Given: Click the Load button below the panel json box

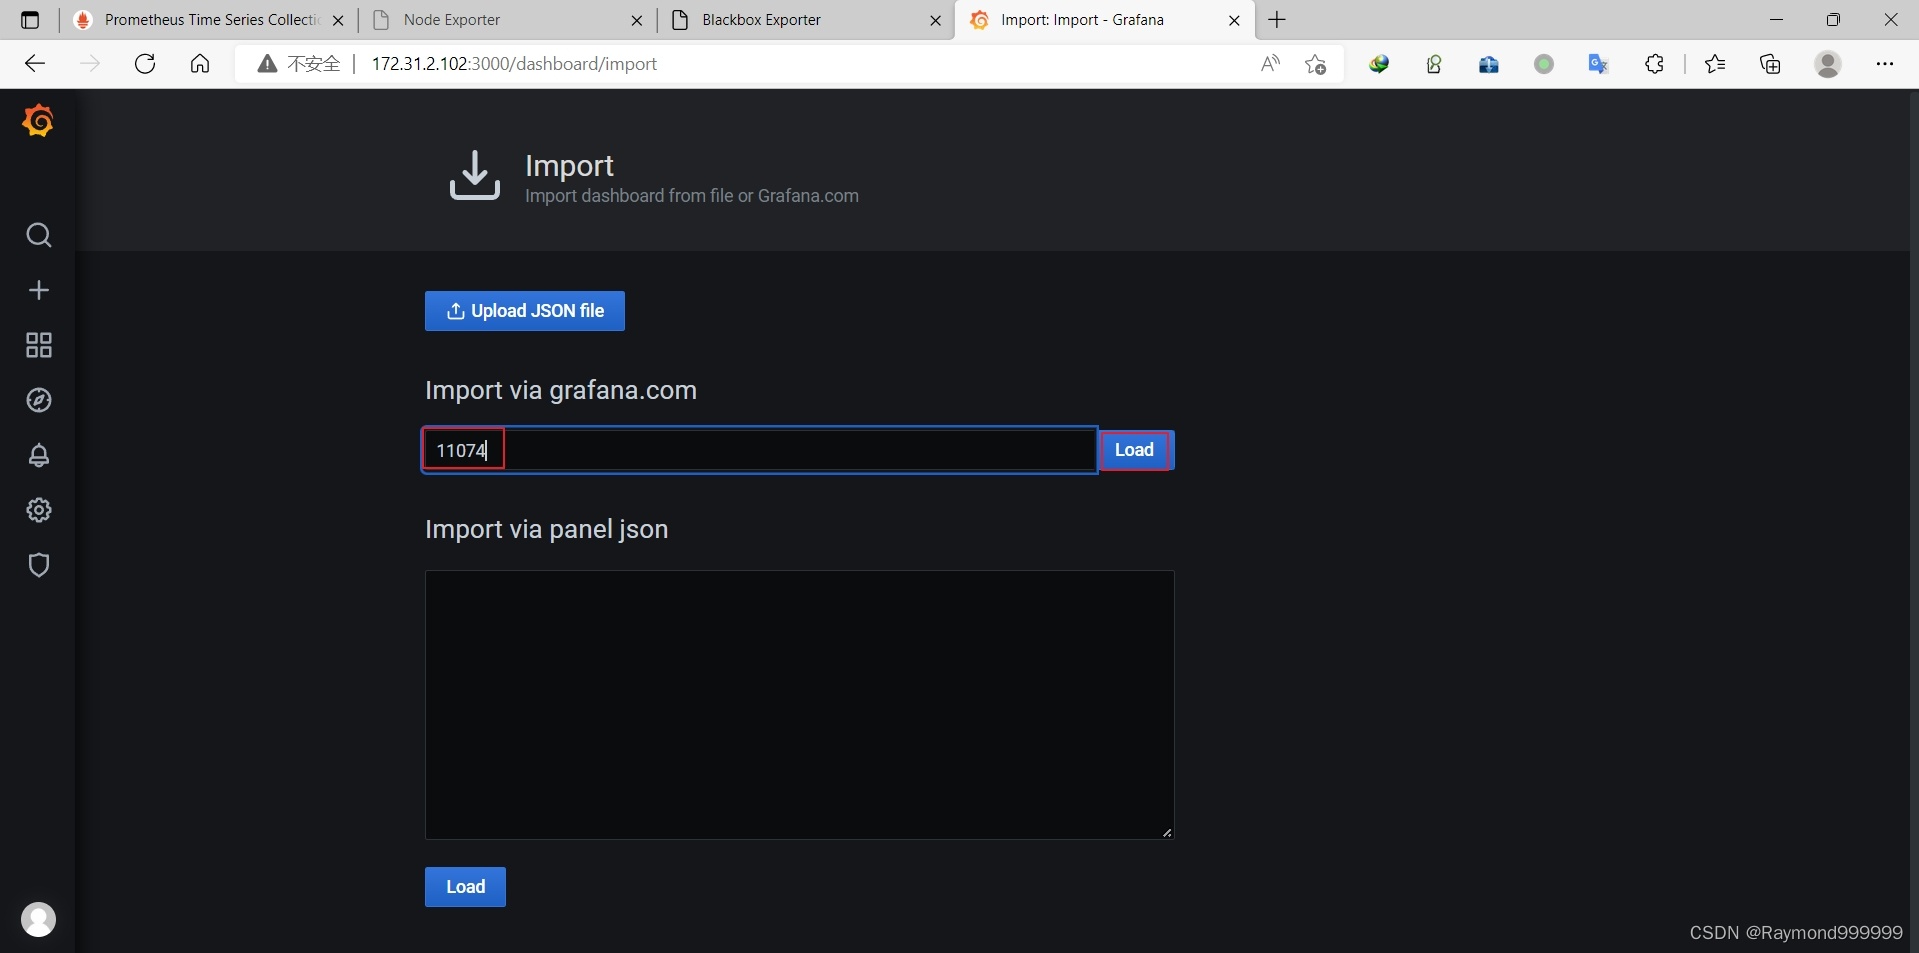Looking at the screenshot, I should [x=465, y=887].
